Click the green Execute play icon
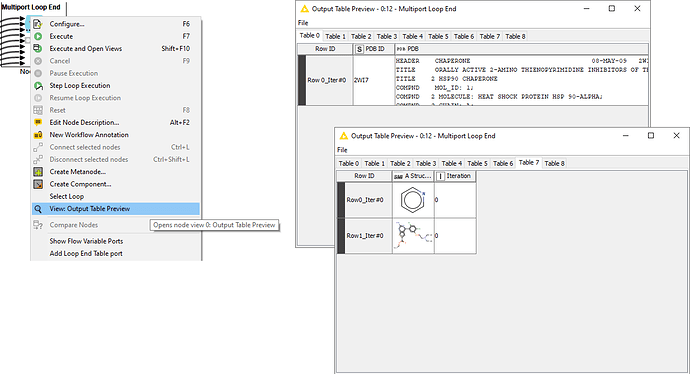The width and height of the screenshot is (690, 374). click(x=38, y=36)
